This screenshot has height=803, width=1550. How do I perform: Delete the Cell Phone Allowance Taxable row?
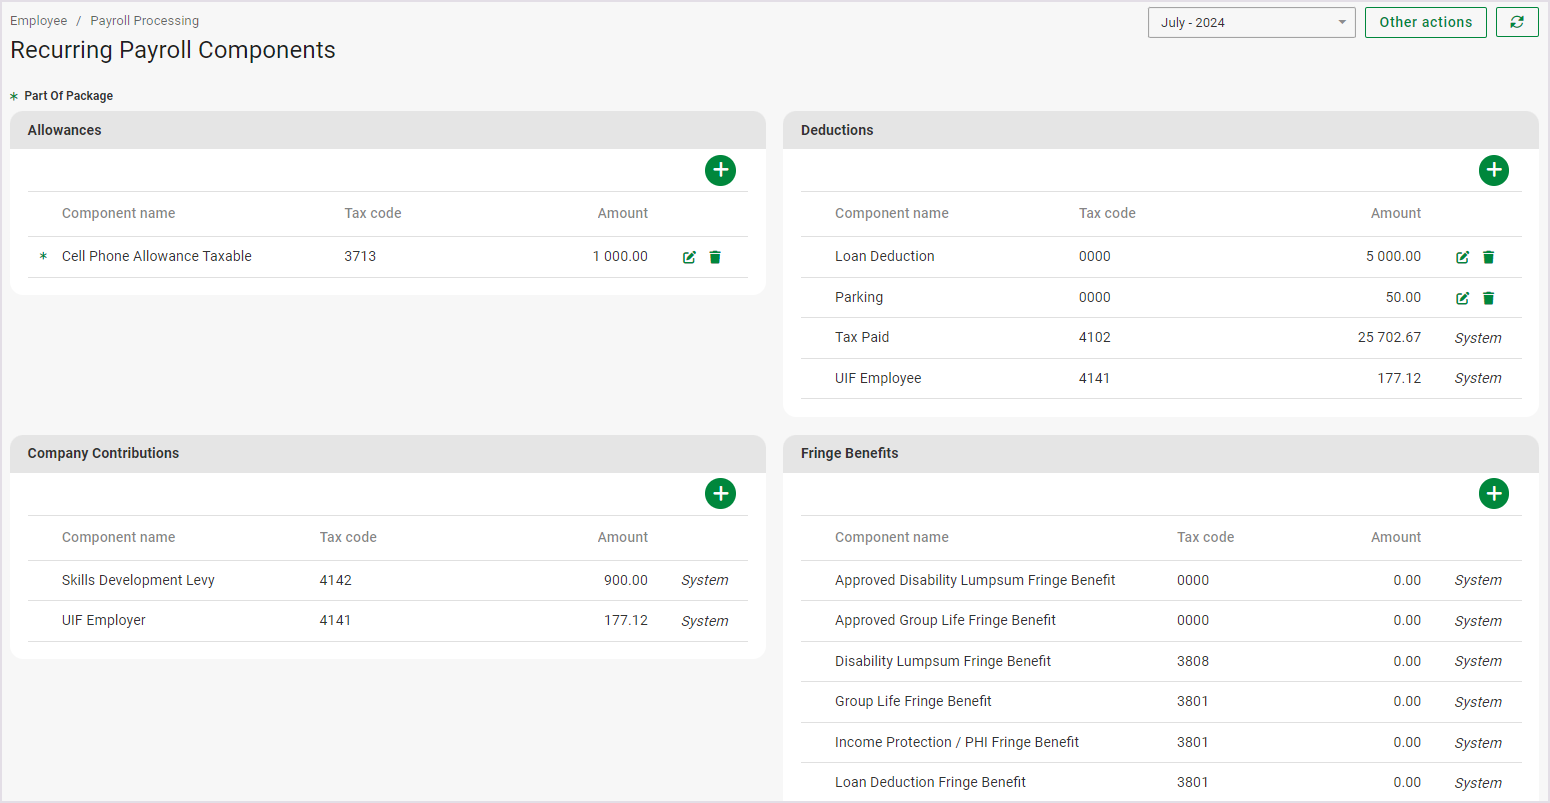715,257
